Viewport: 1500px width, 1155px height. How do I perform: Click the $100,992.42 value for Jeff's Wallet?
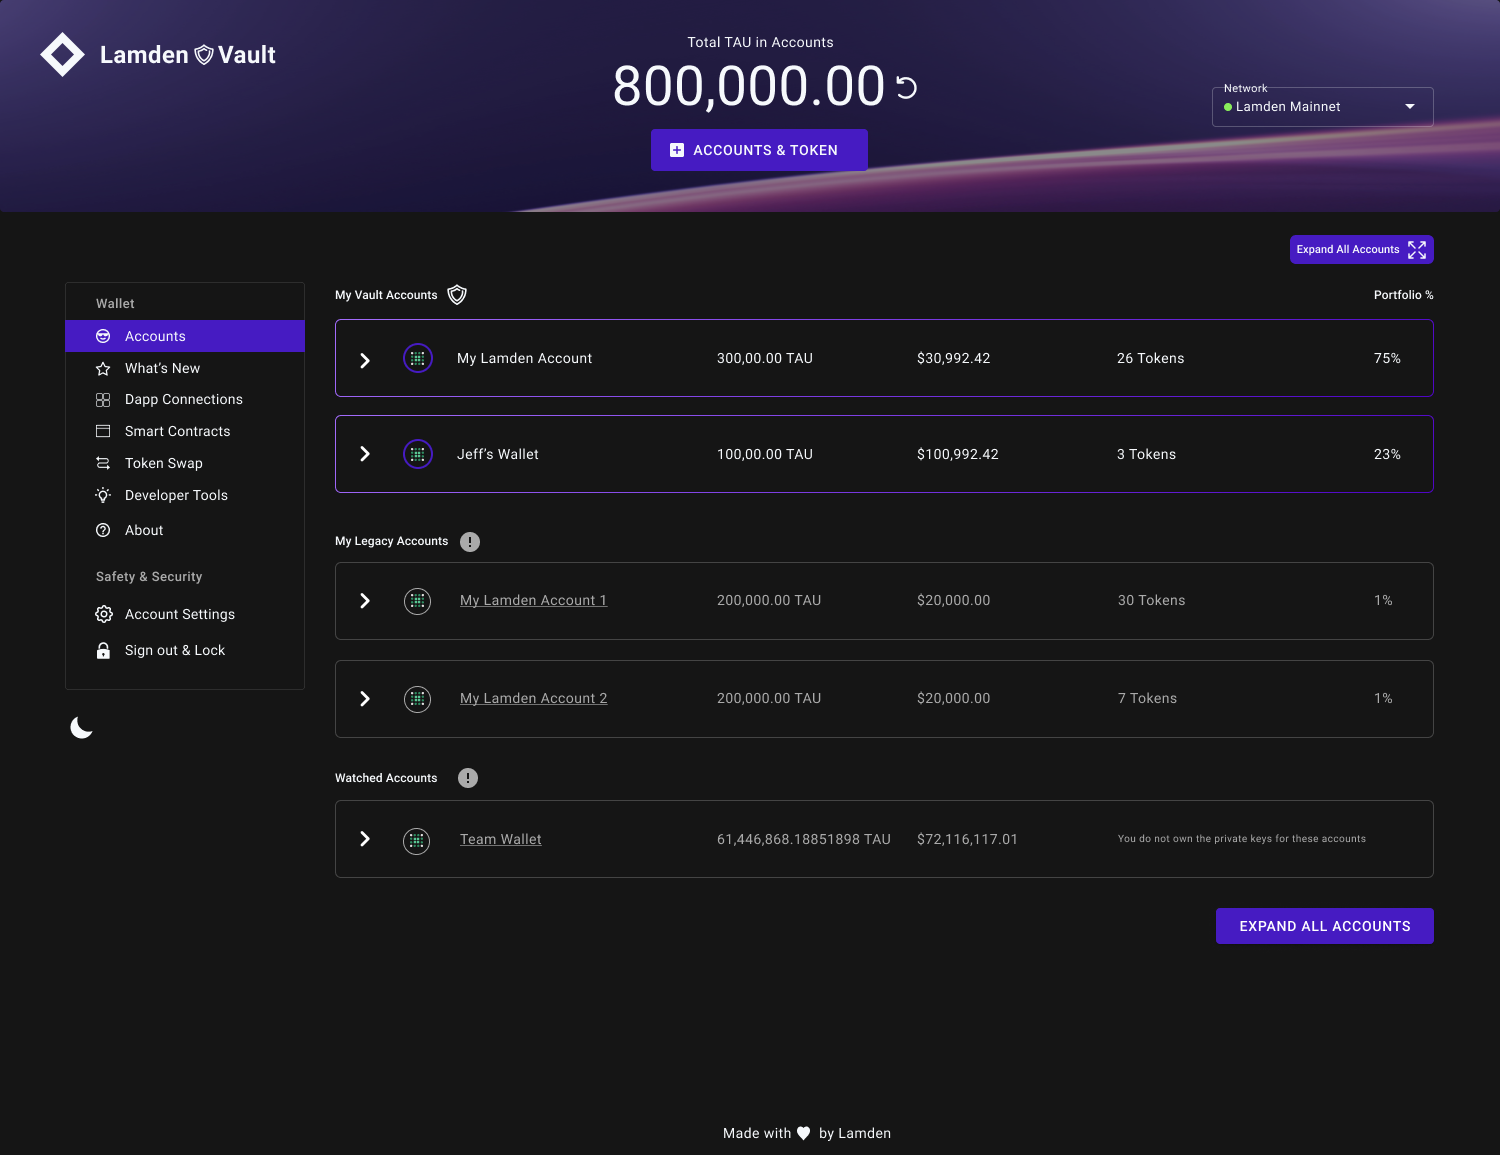point(958,454)
